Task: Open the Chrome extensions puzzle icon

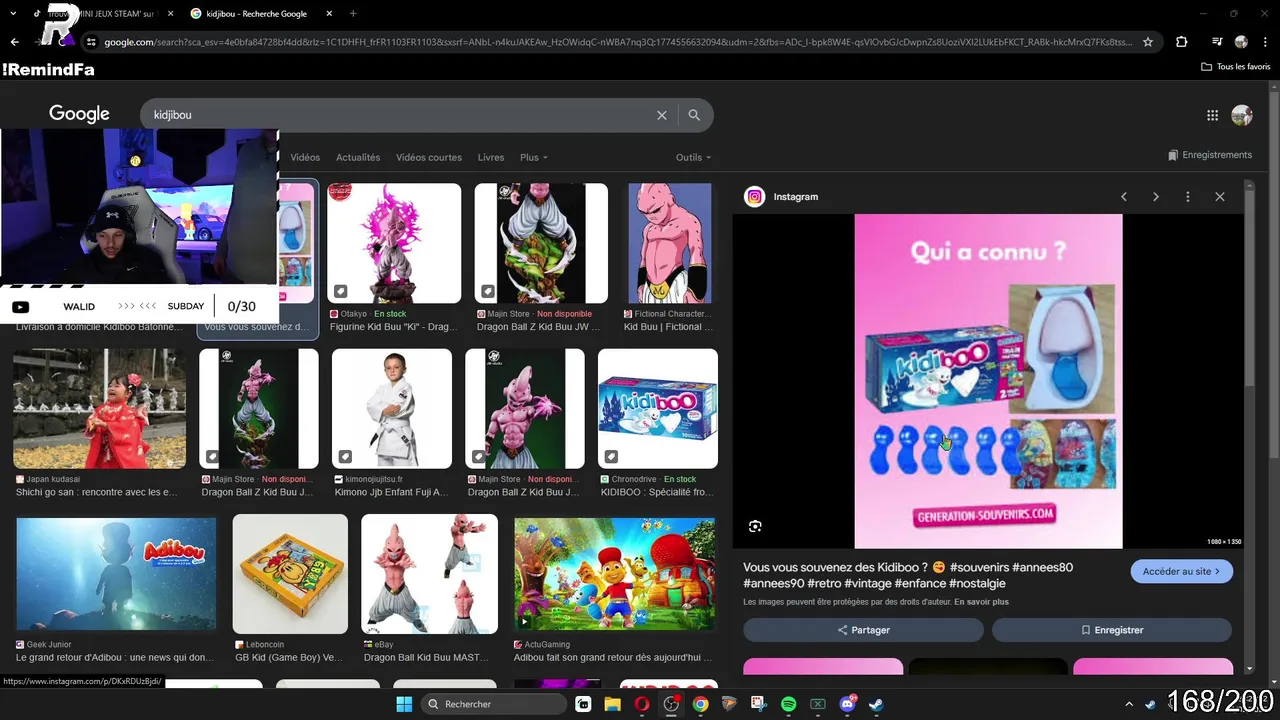Action: (x=1181, y=42)
